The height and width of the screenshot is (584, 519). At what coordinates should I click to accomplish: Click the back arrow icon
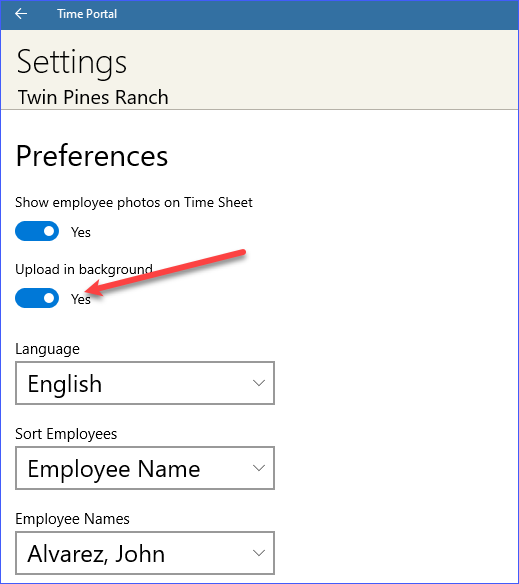pyautogui.click(x=21, y=14)
